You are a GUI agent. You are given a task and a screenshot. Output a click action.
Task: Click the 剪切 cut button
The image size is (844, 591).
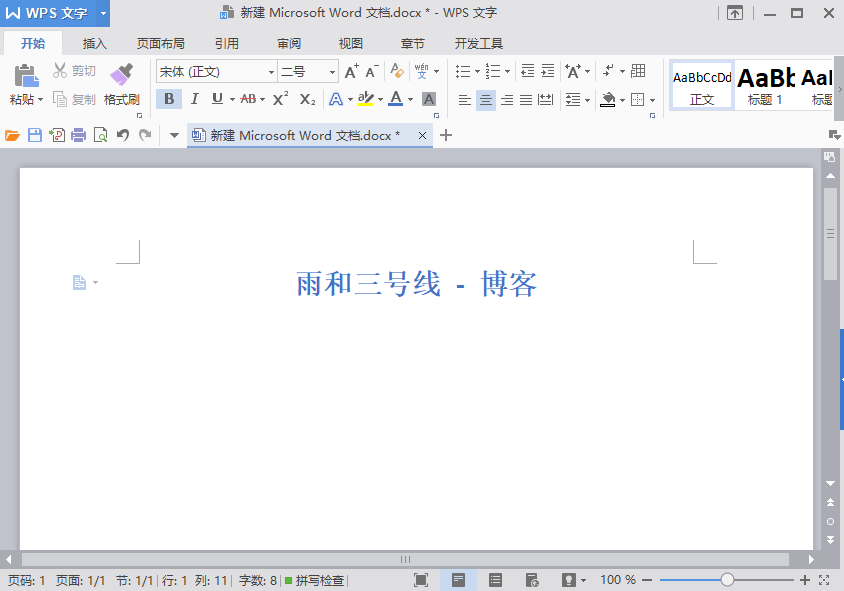(x=74, y=71)
